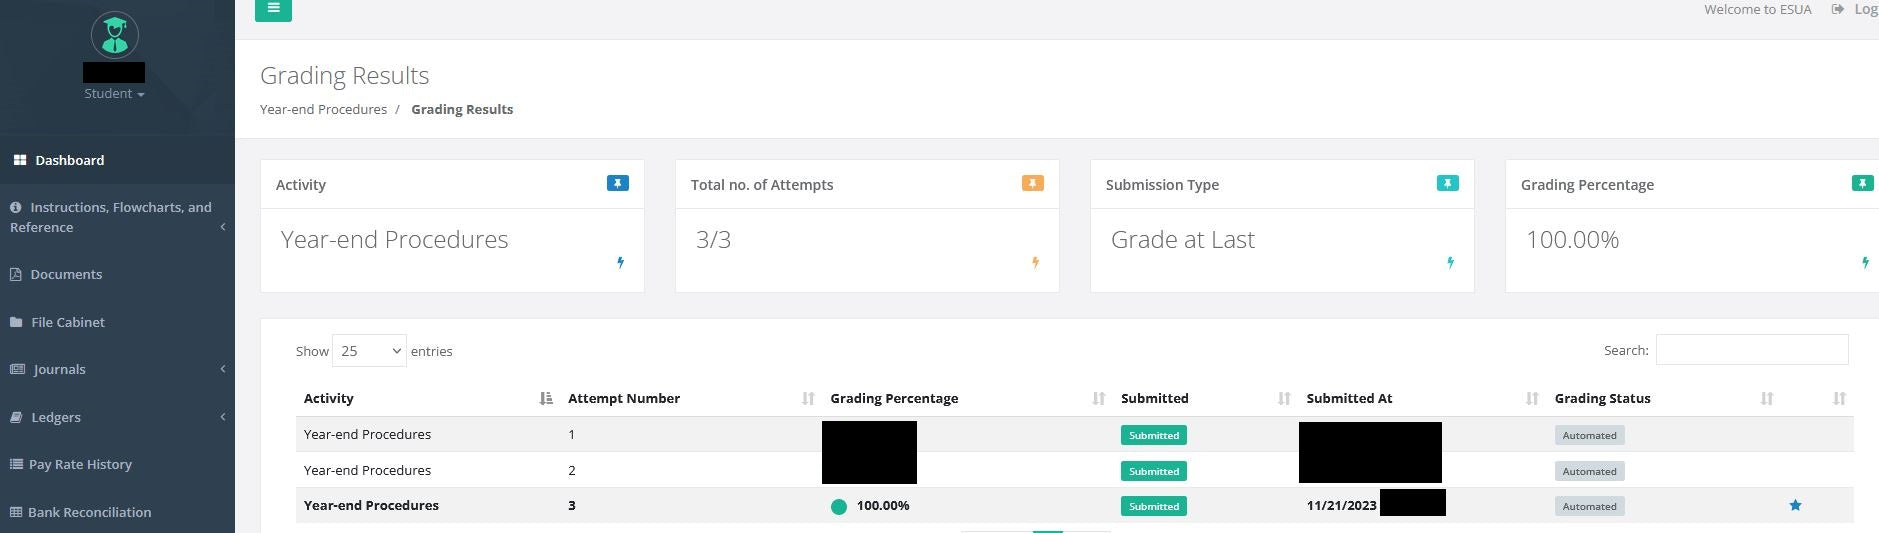Click the lightning bolt icon in Activity card
The width and height of the screenshot is (1879, 533).
pos(621,263)
